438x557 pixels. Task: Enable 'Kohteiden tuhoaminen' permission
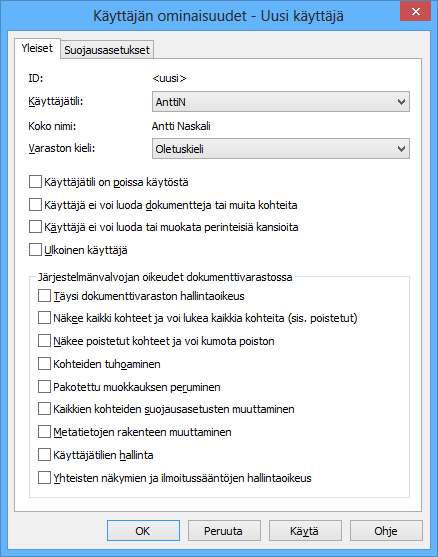click(x=44, y=364)
